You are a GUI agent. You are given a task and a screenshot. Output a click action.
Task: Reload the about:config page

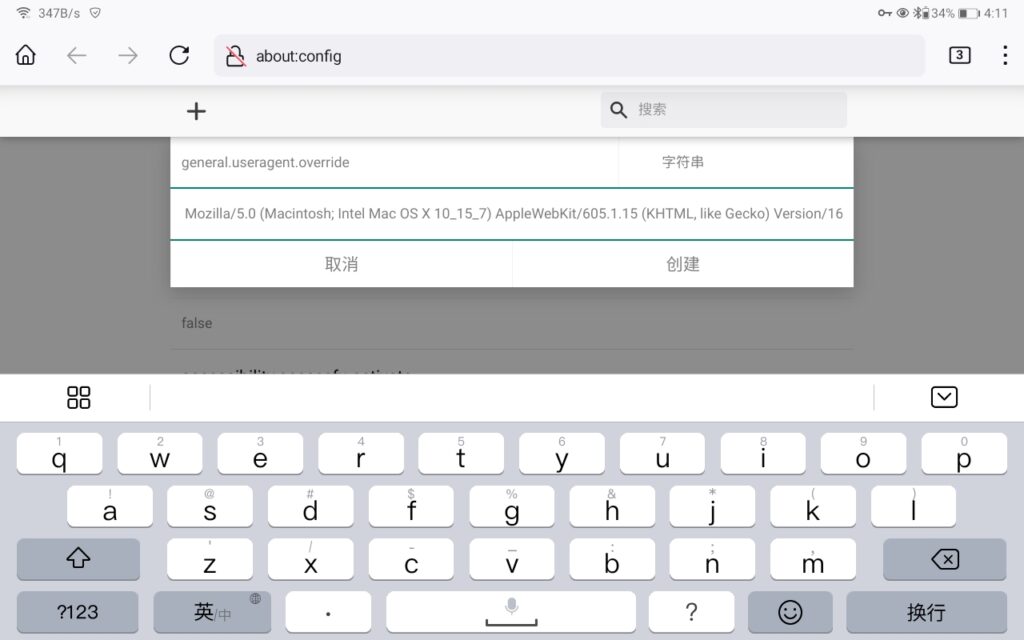(x=179, y=56)
